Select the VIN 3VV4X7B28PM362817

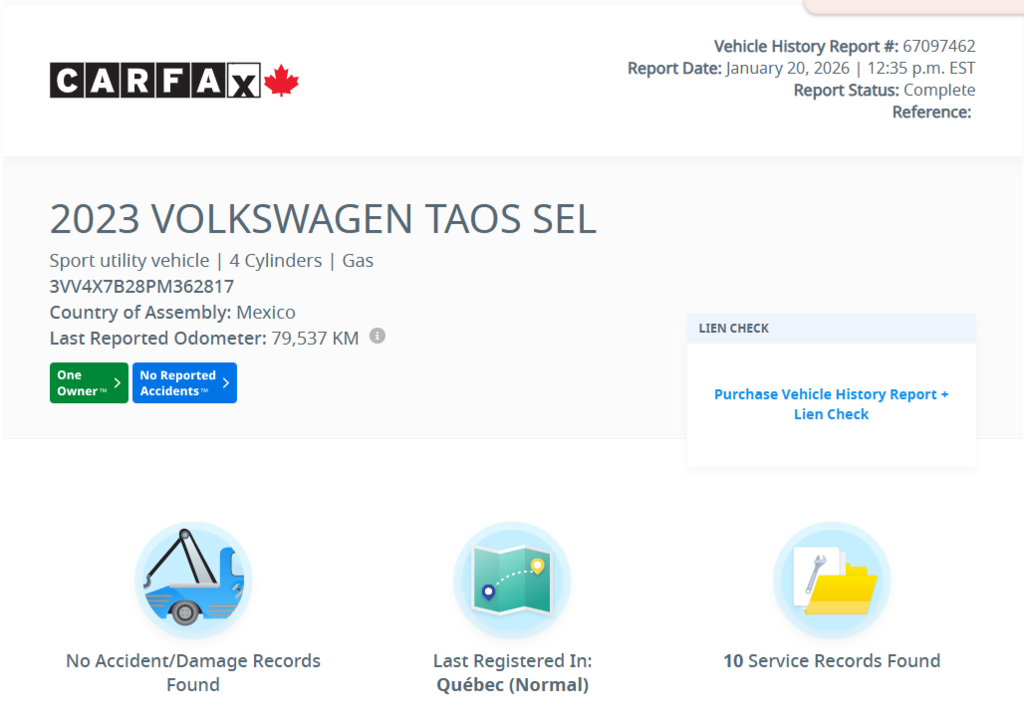pos(141,286)
